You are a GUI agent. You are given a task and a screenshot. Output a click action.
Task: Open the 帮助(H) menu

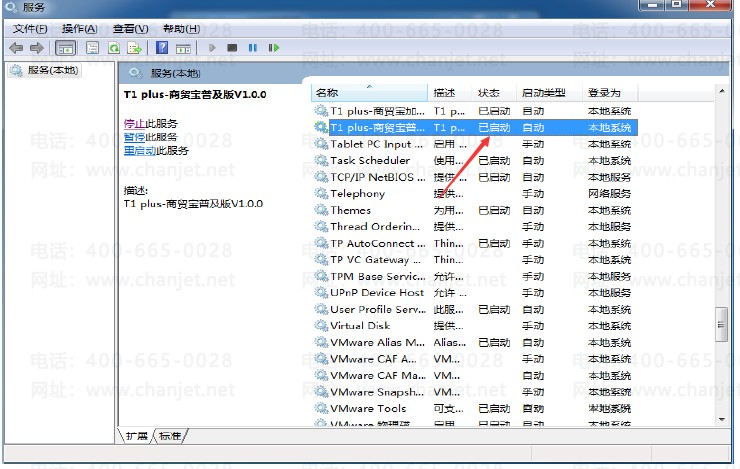click(x=182, y=29)
